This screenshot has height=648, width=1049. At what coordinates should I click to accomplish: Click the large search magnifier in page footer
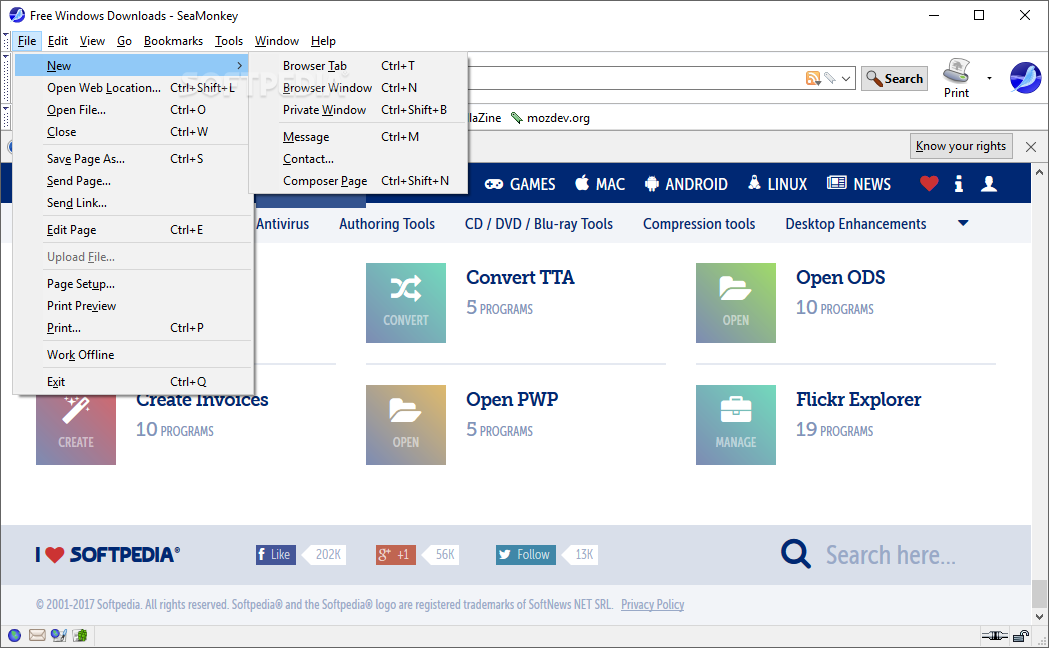point(796,554)
